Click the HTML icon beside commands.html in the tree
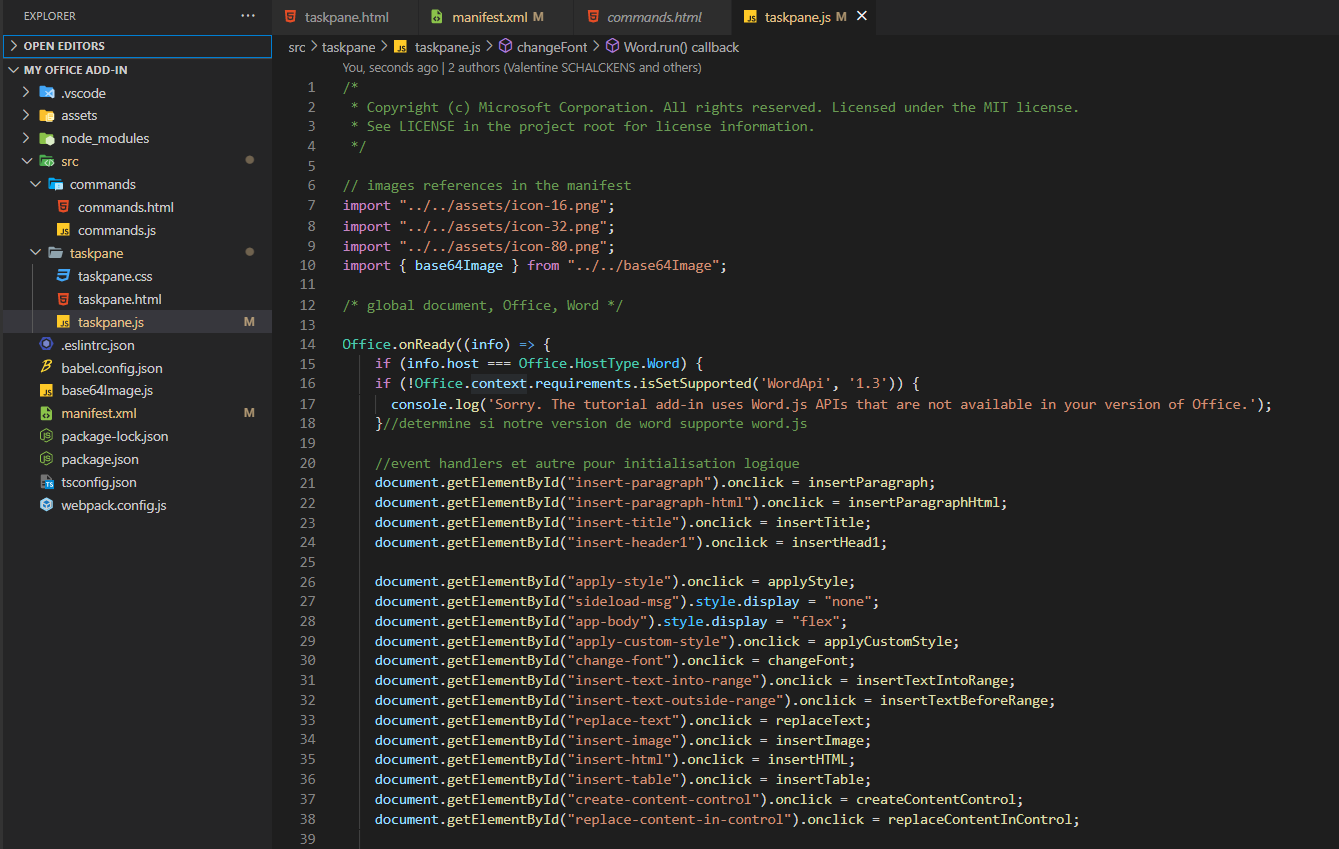The width and height of the screenshot is (1339, 849). pos(63,208)
